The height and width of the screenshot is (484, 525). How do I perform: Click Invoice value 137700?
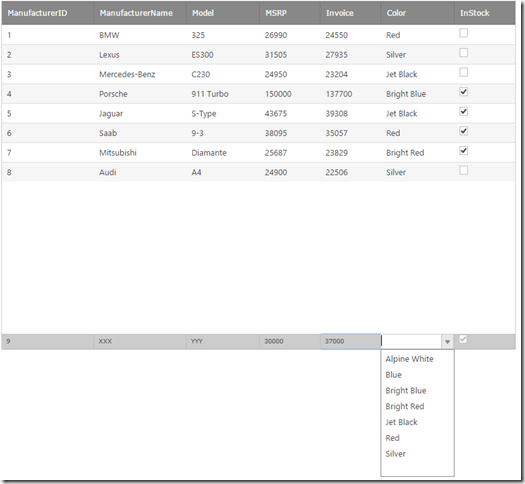pos(351,94)
